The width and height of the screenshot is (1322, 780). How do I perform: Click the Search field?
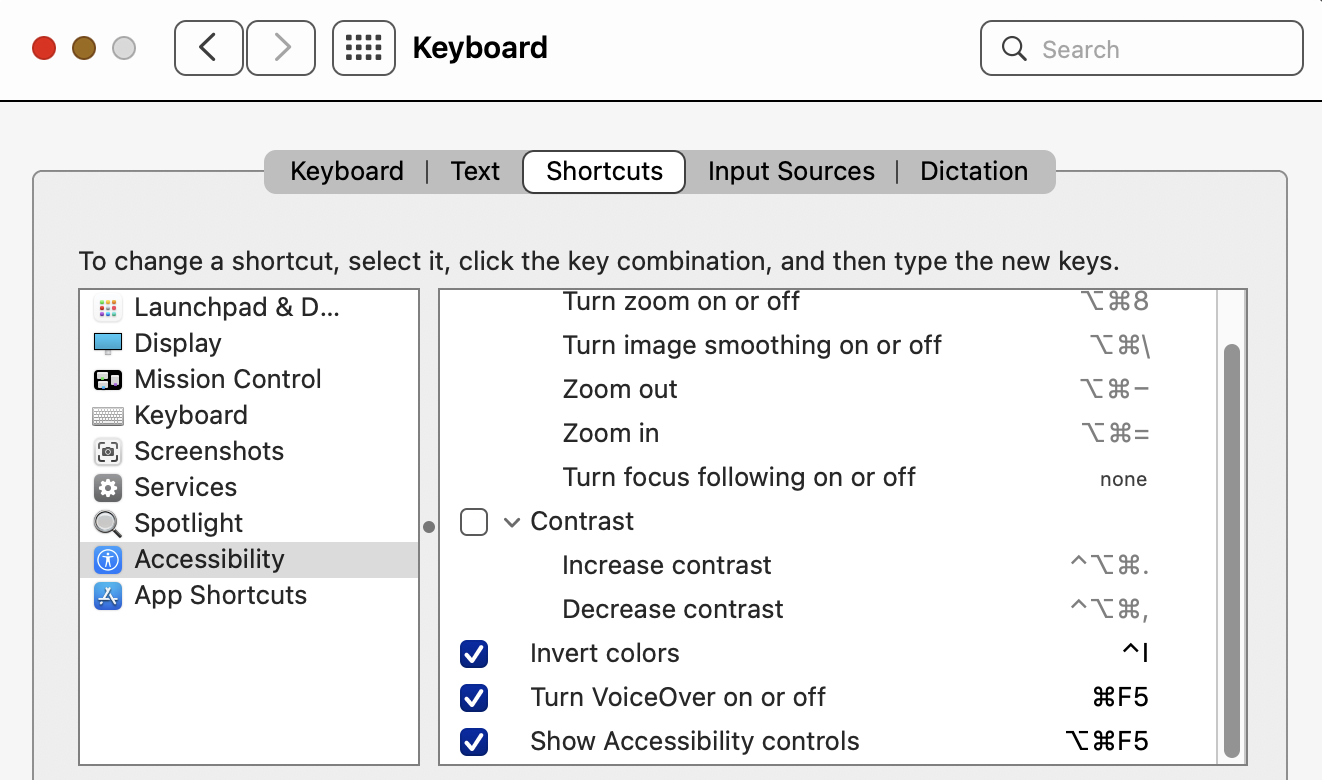tap(1142, 49)
